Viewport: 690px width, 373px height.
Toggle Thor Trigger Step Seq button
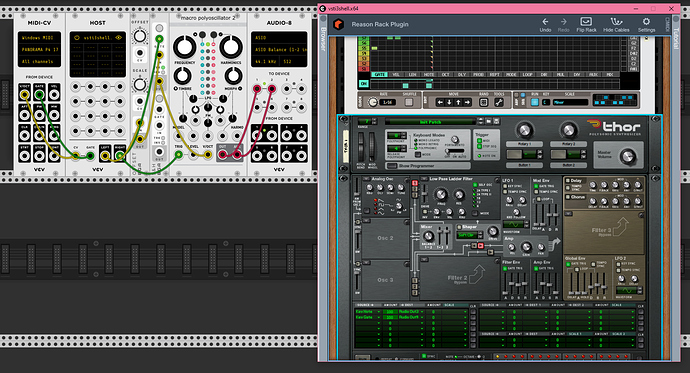tap(479, 146)
